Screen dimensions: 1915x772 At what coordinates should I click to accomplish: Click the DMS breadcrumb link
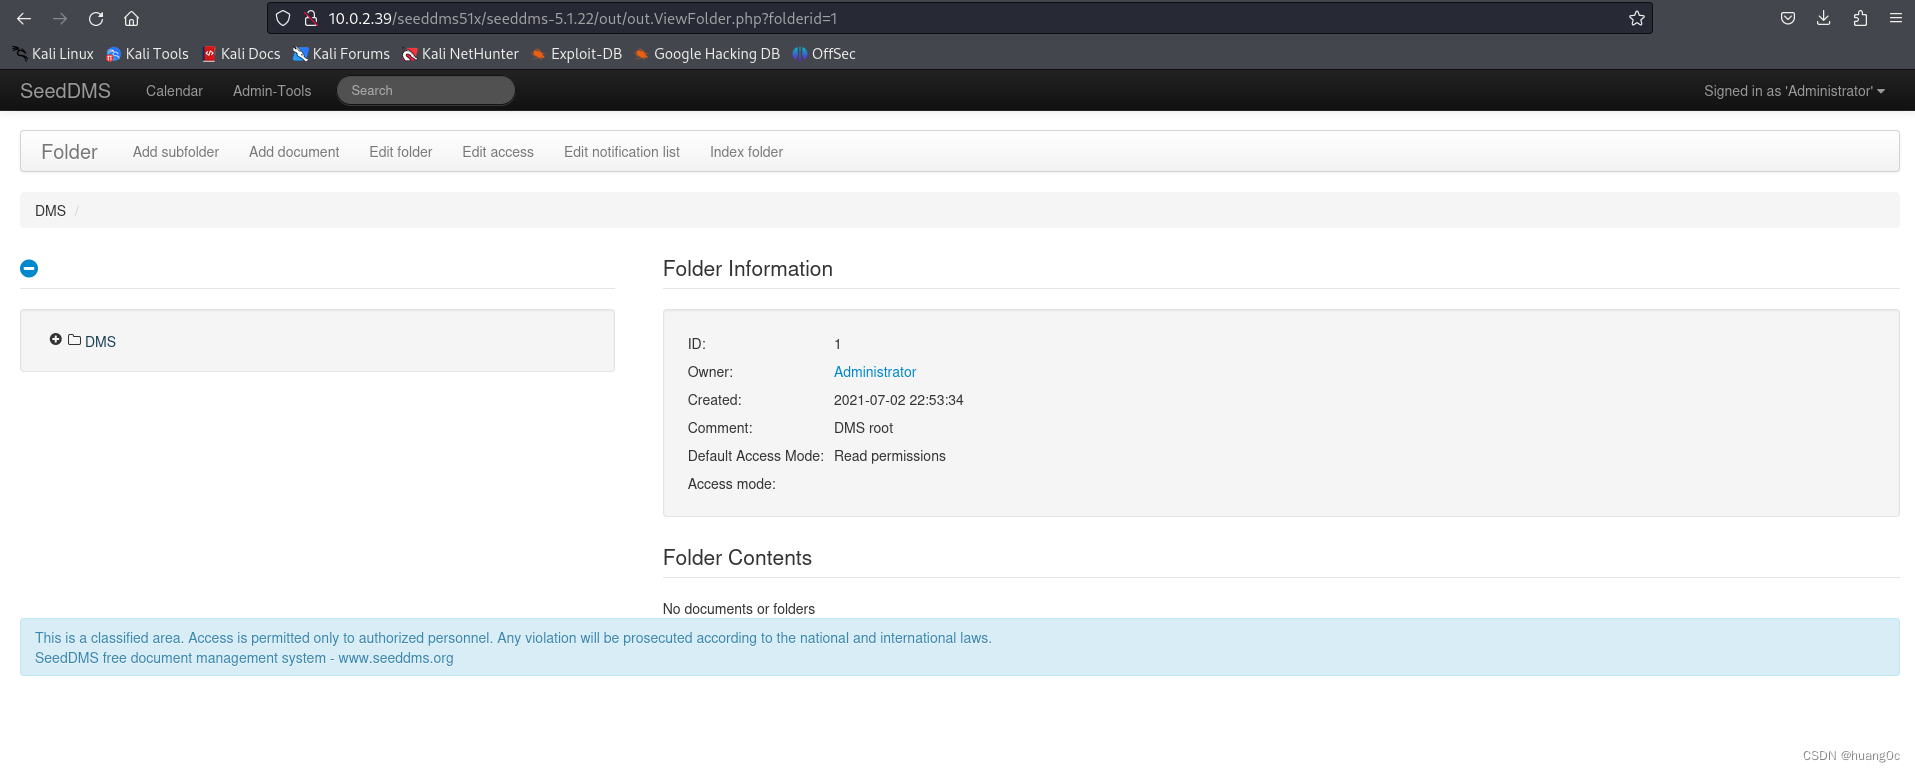[x=50, y=211]
